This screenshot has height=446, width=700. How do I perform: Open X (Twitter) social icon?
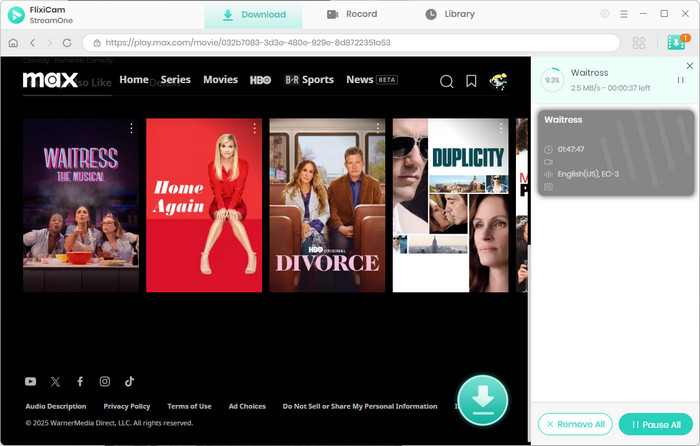coord(55,381)
